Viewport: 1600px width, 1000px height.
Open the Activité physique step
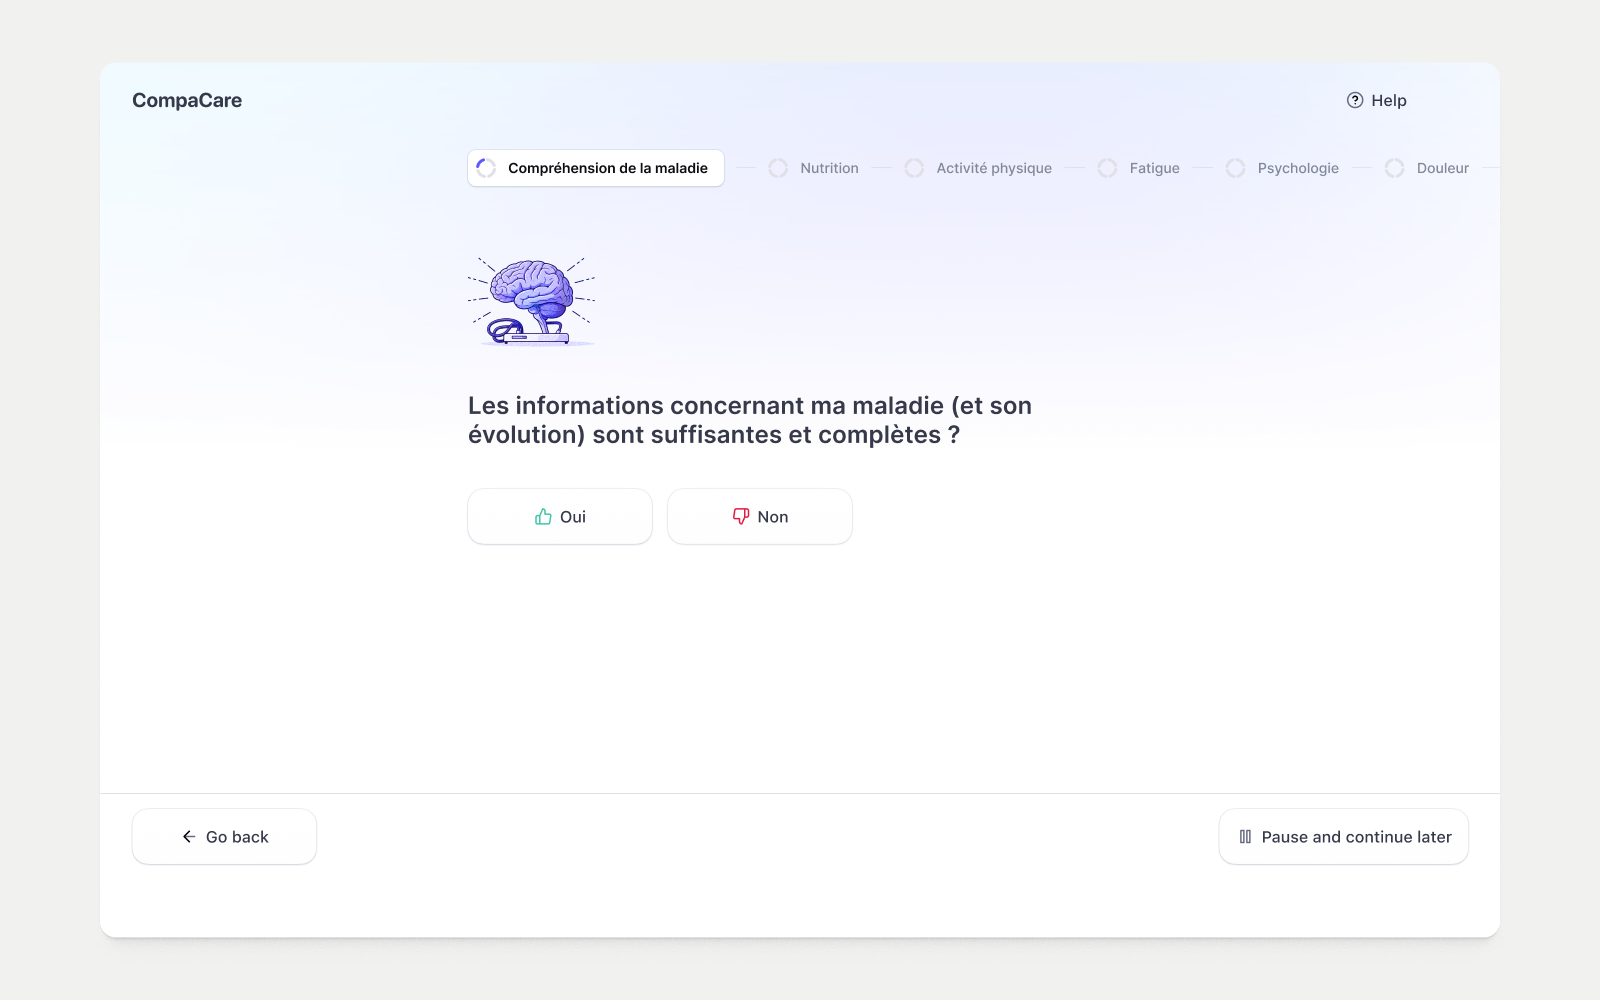978,168
